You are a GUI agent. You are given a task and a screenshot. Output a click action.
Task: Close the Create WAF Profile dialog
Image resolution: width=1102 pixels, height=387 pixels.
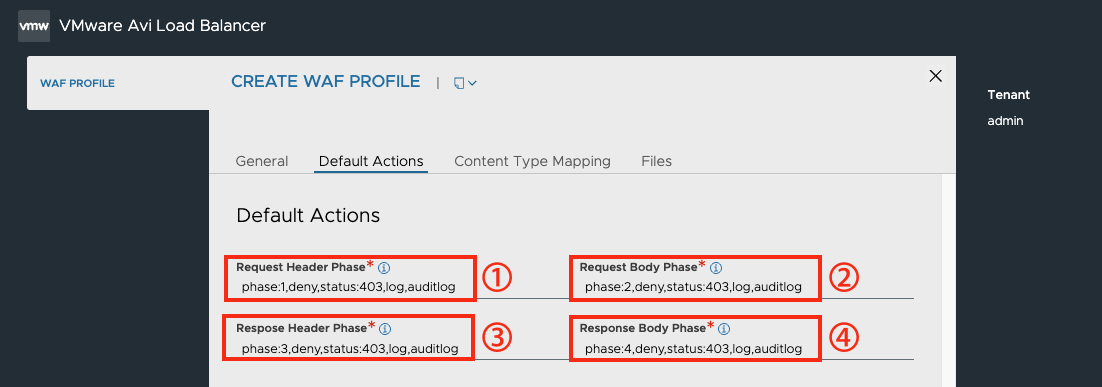(935, 76)
